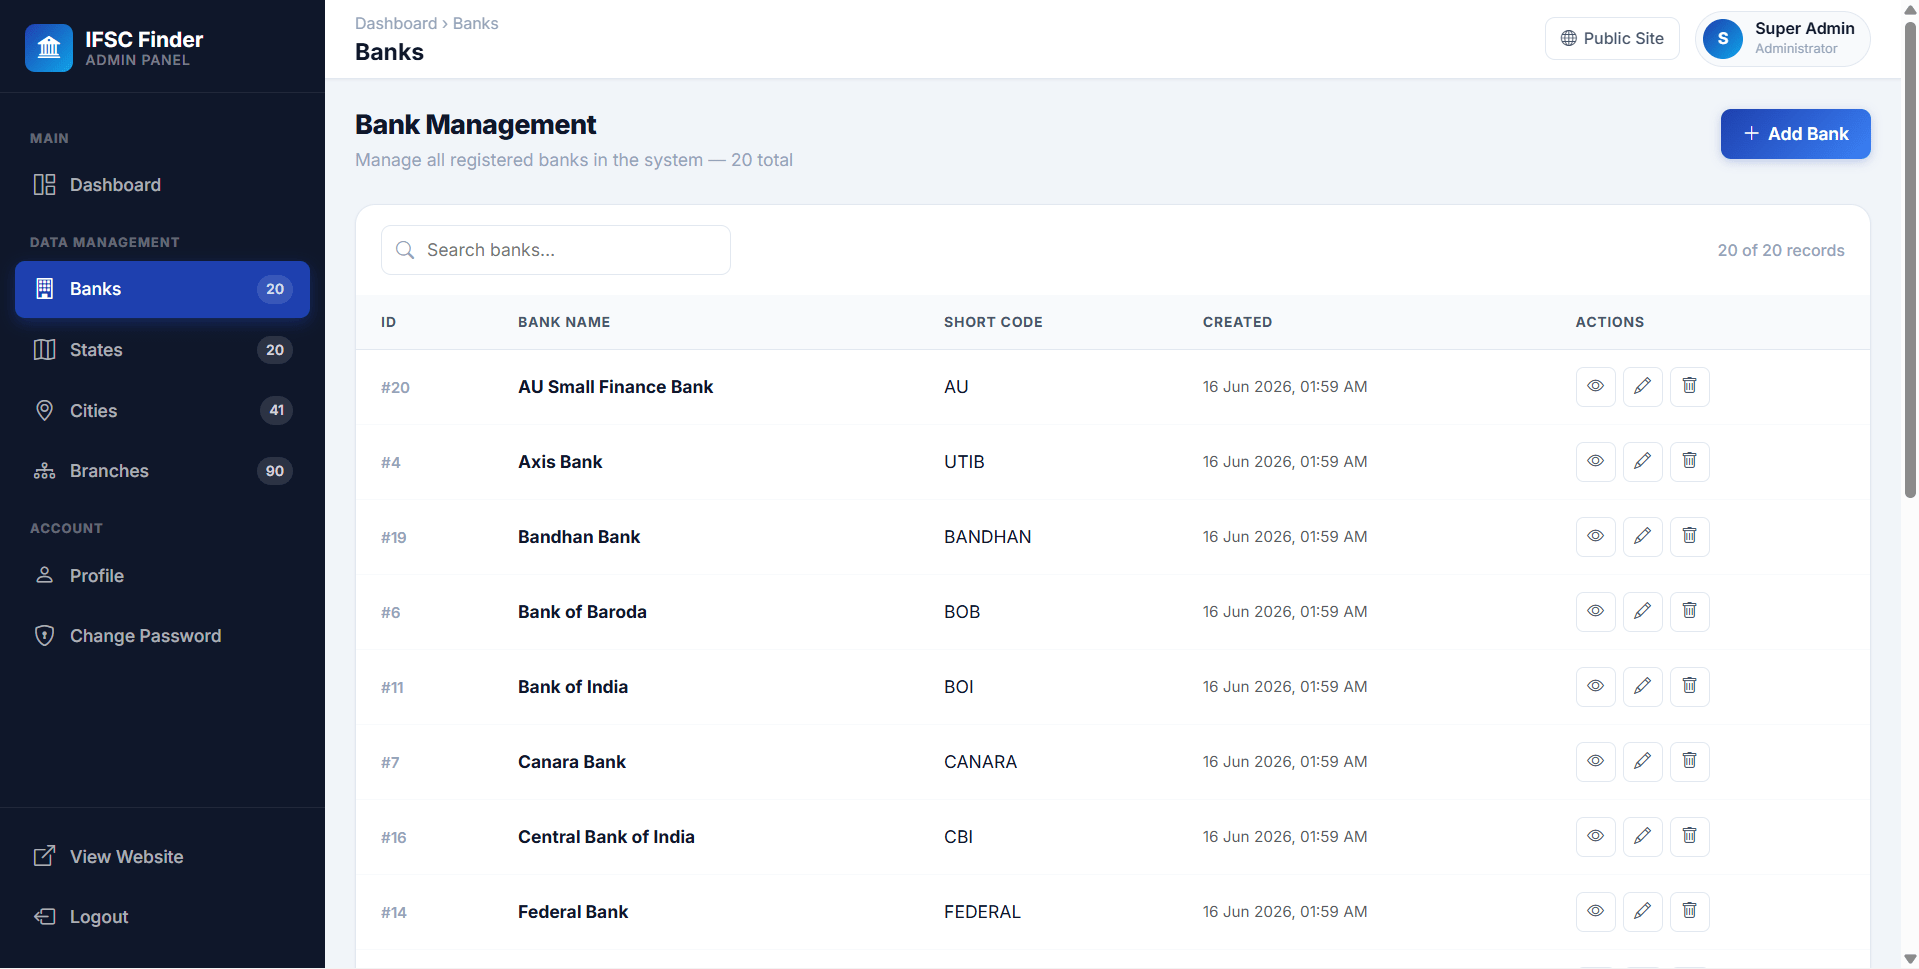View details of AU Small Finance Bank

point(1595,386)
